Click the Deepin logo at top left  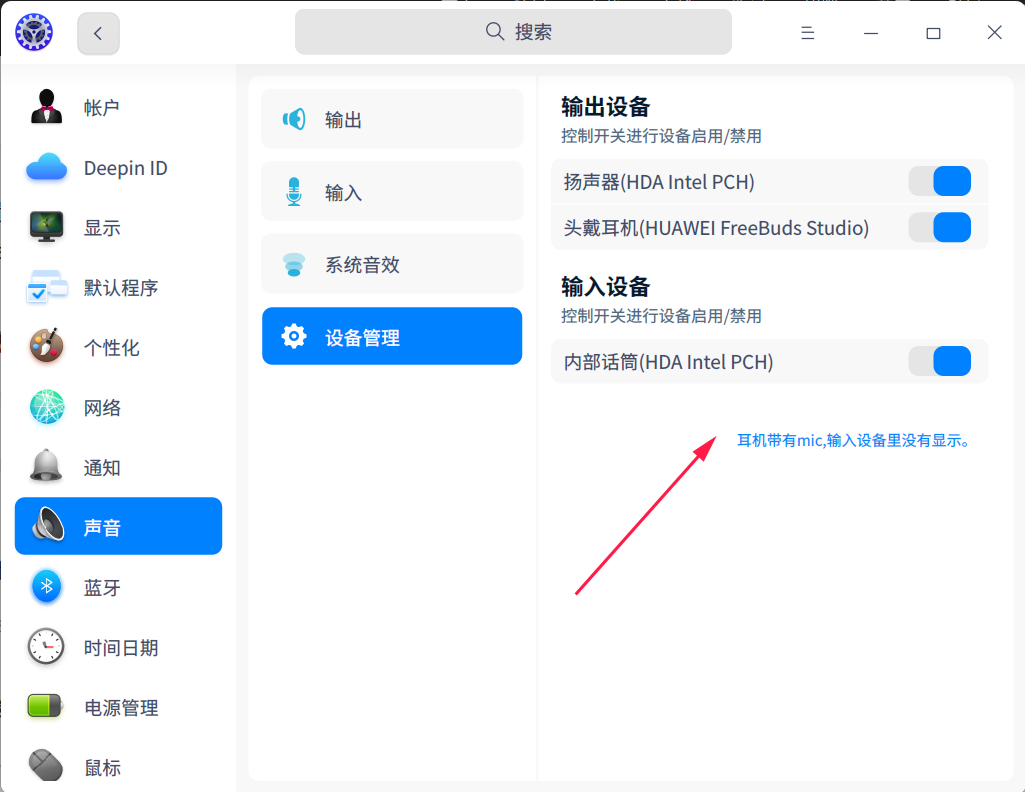pos(33,31)
